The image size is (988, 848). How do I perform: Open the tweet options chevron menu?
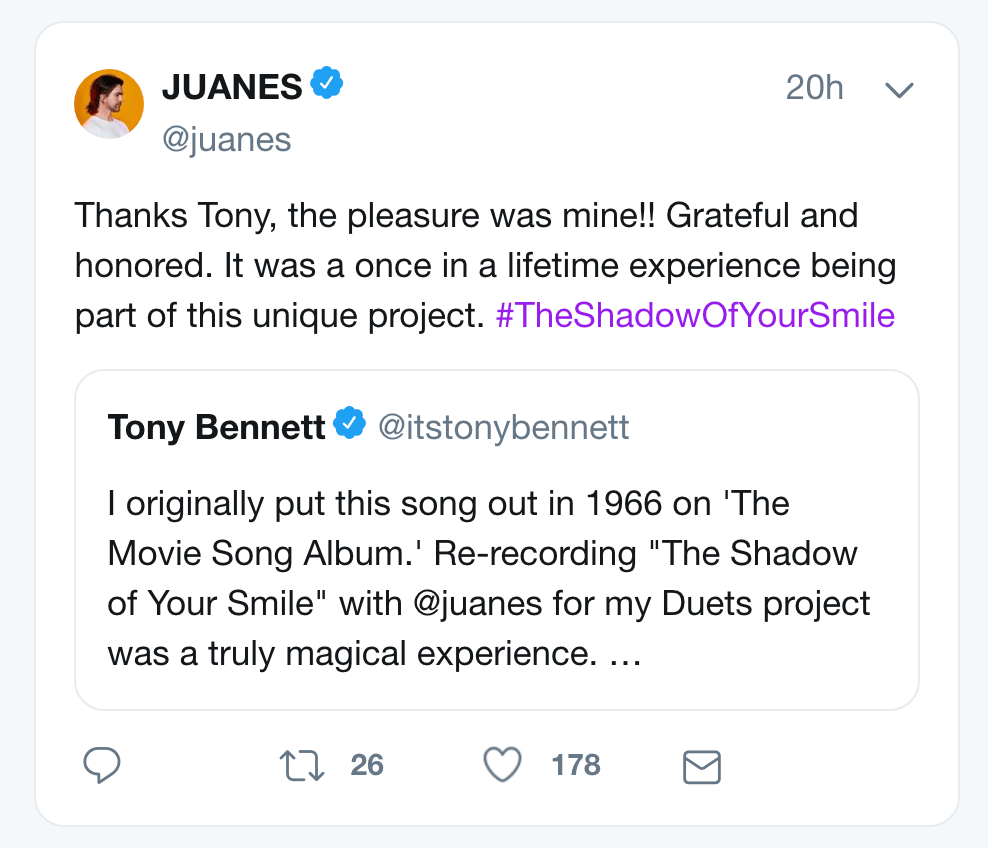900,89
